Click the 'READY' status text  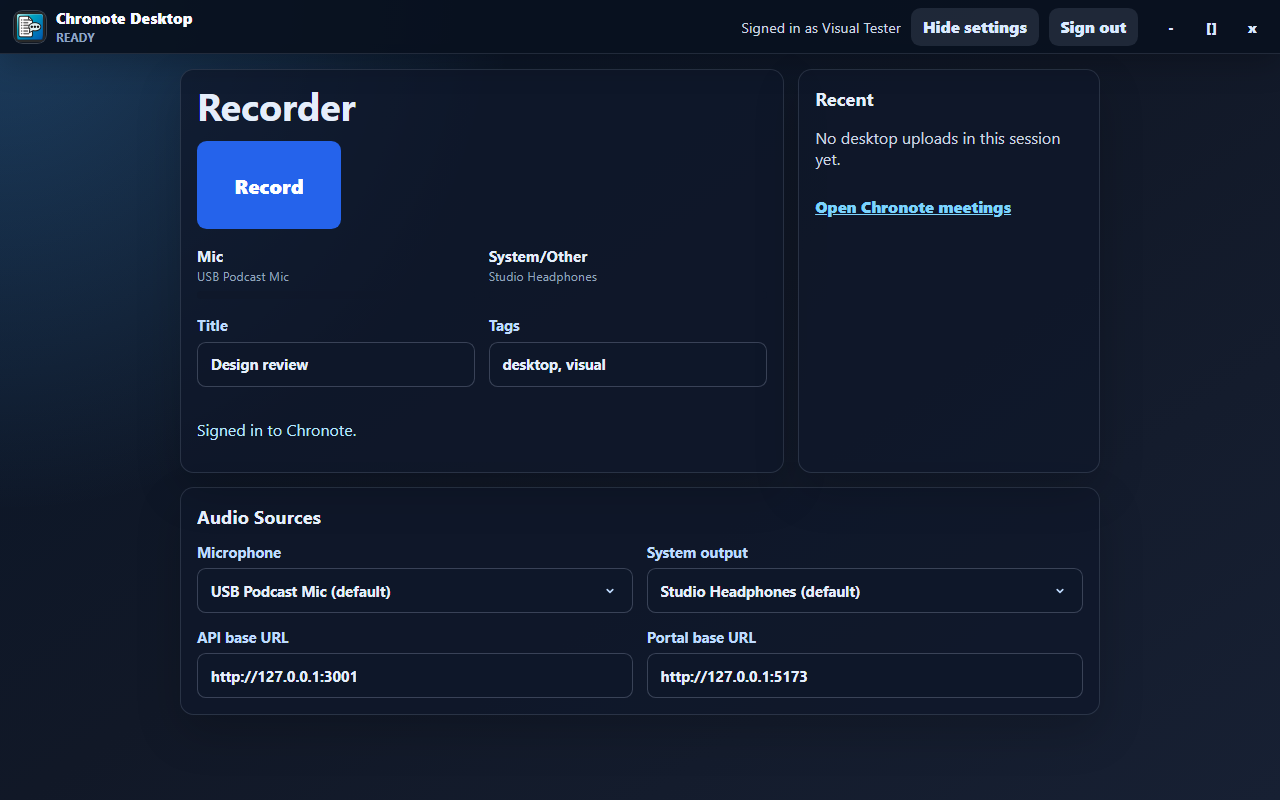pos(75,38)
